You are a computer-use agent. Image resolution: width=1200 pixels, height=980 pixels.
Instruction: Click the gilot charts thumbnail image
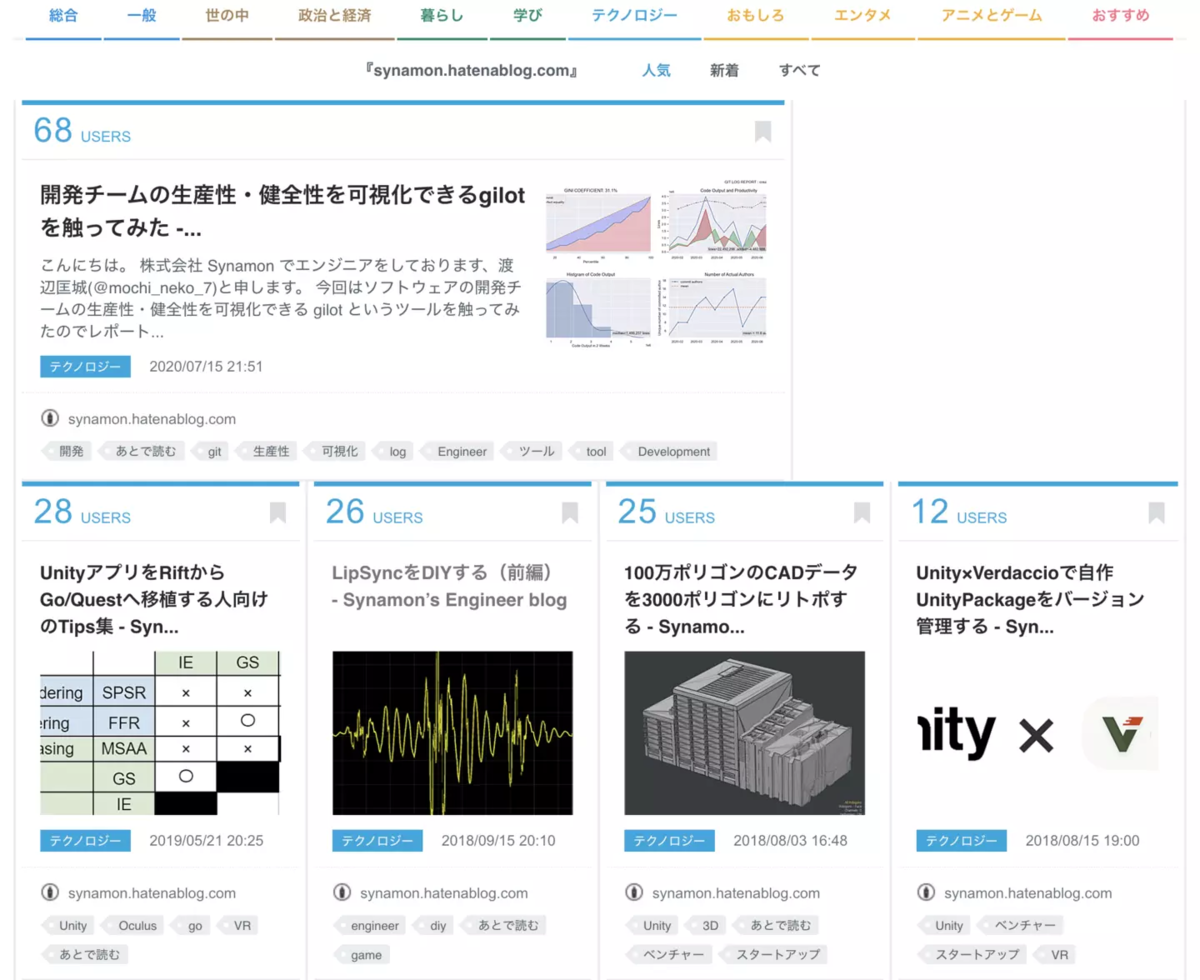[657, 263]
